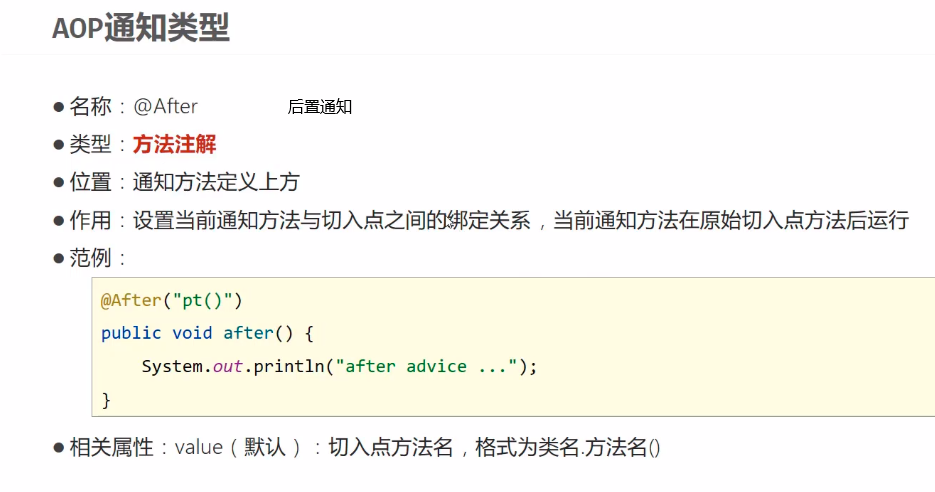
Task: Click the 名称 bullet label
Action: click(90, 107)
